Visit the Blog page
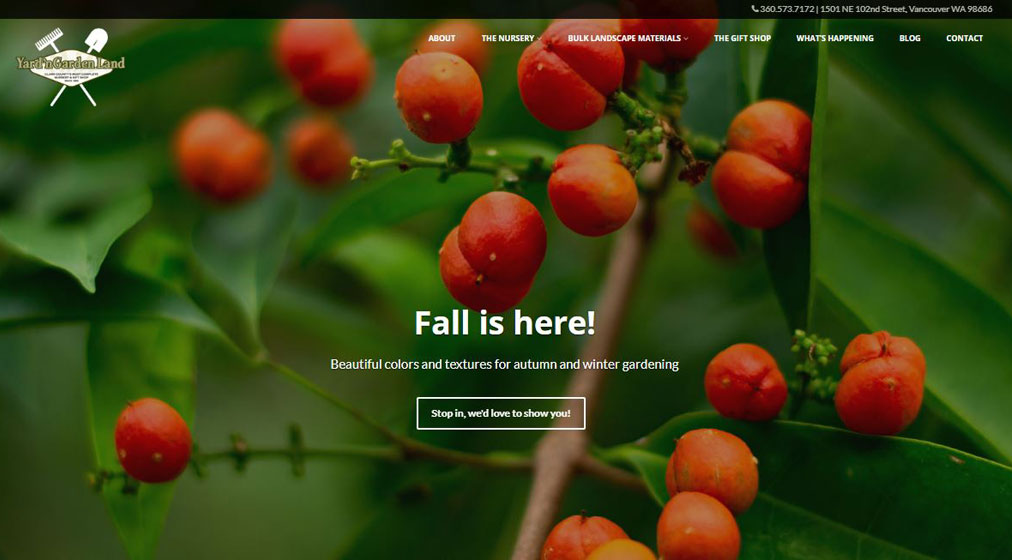Image resolution: width=1012 pixels, height=560 pixels. 909,38
